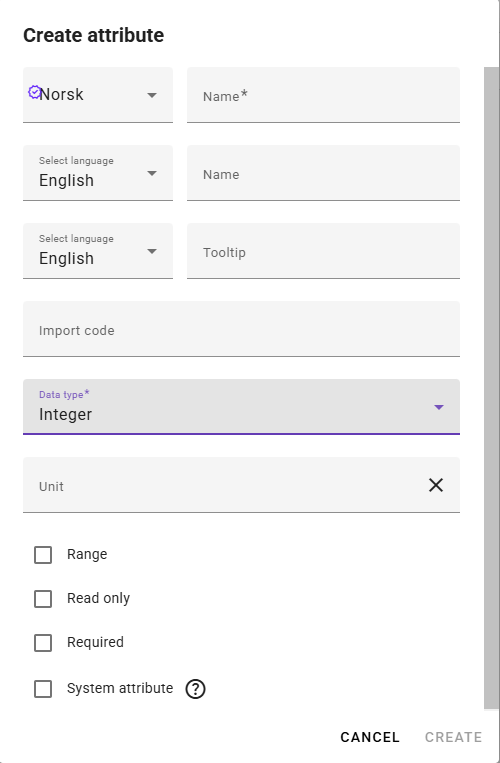Toggle the System attribute checkbox

pos(43,689)
